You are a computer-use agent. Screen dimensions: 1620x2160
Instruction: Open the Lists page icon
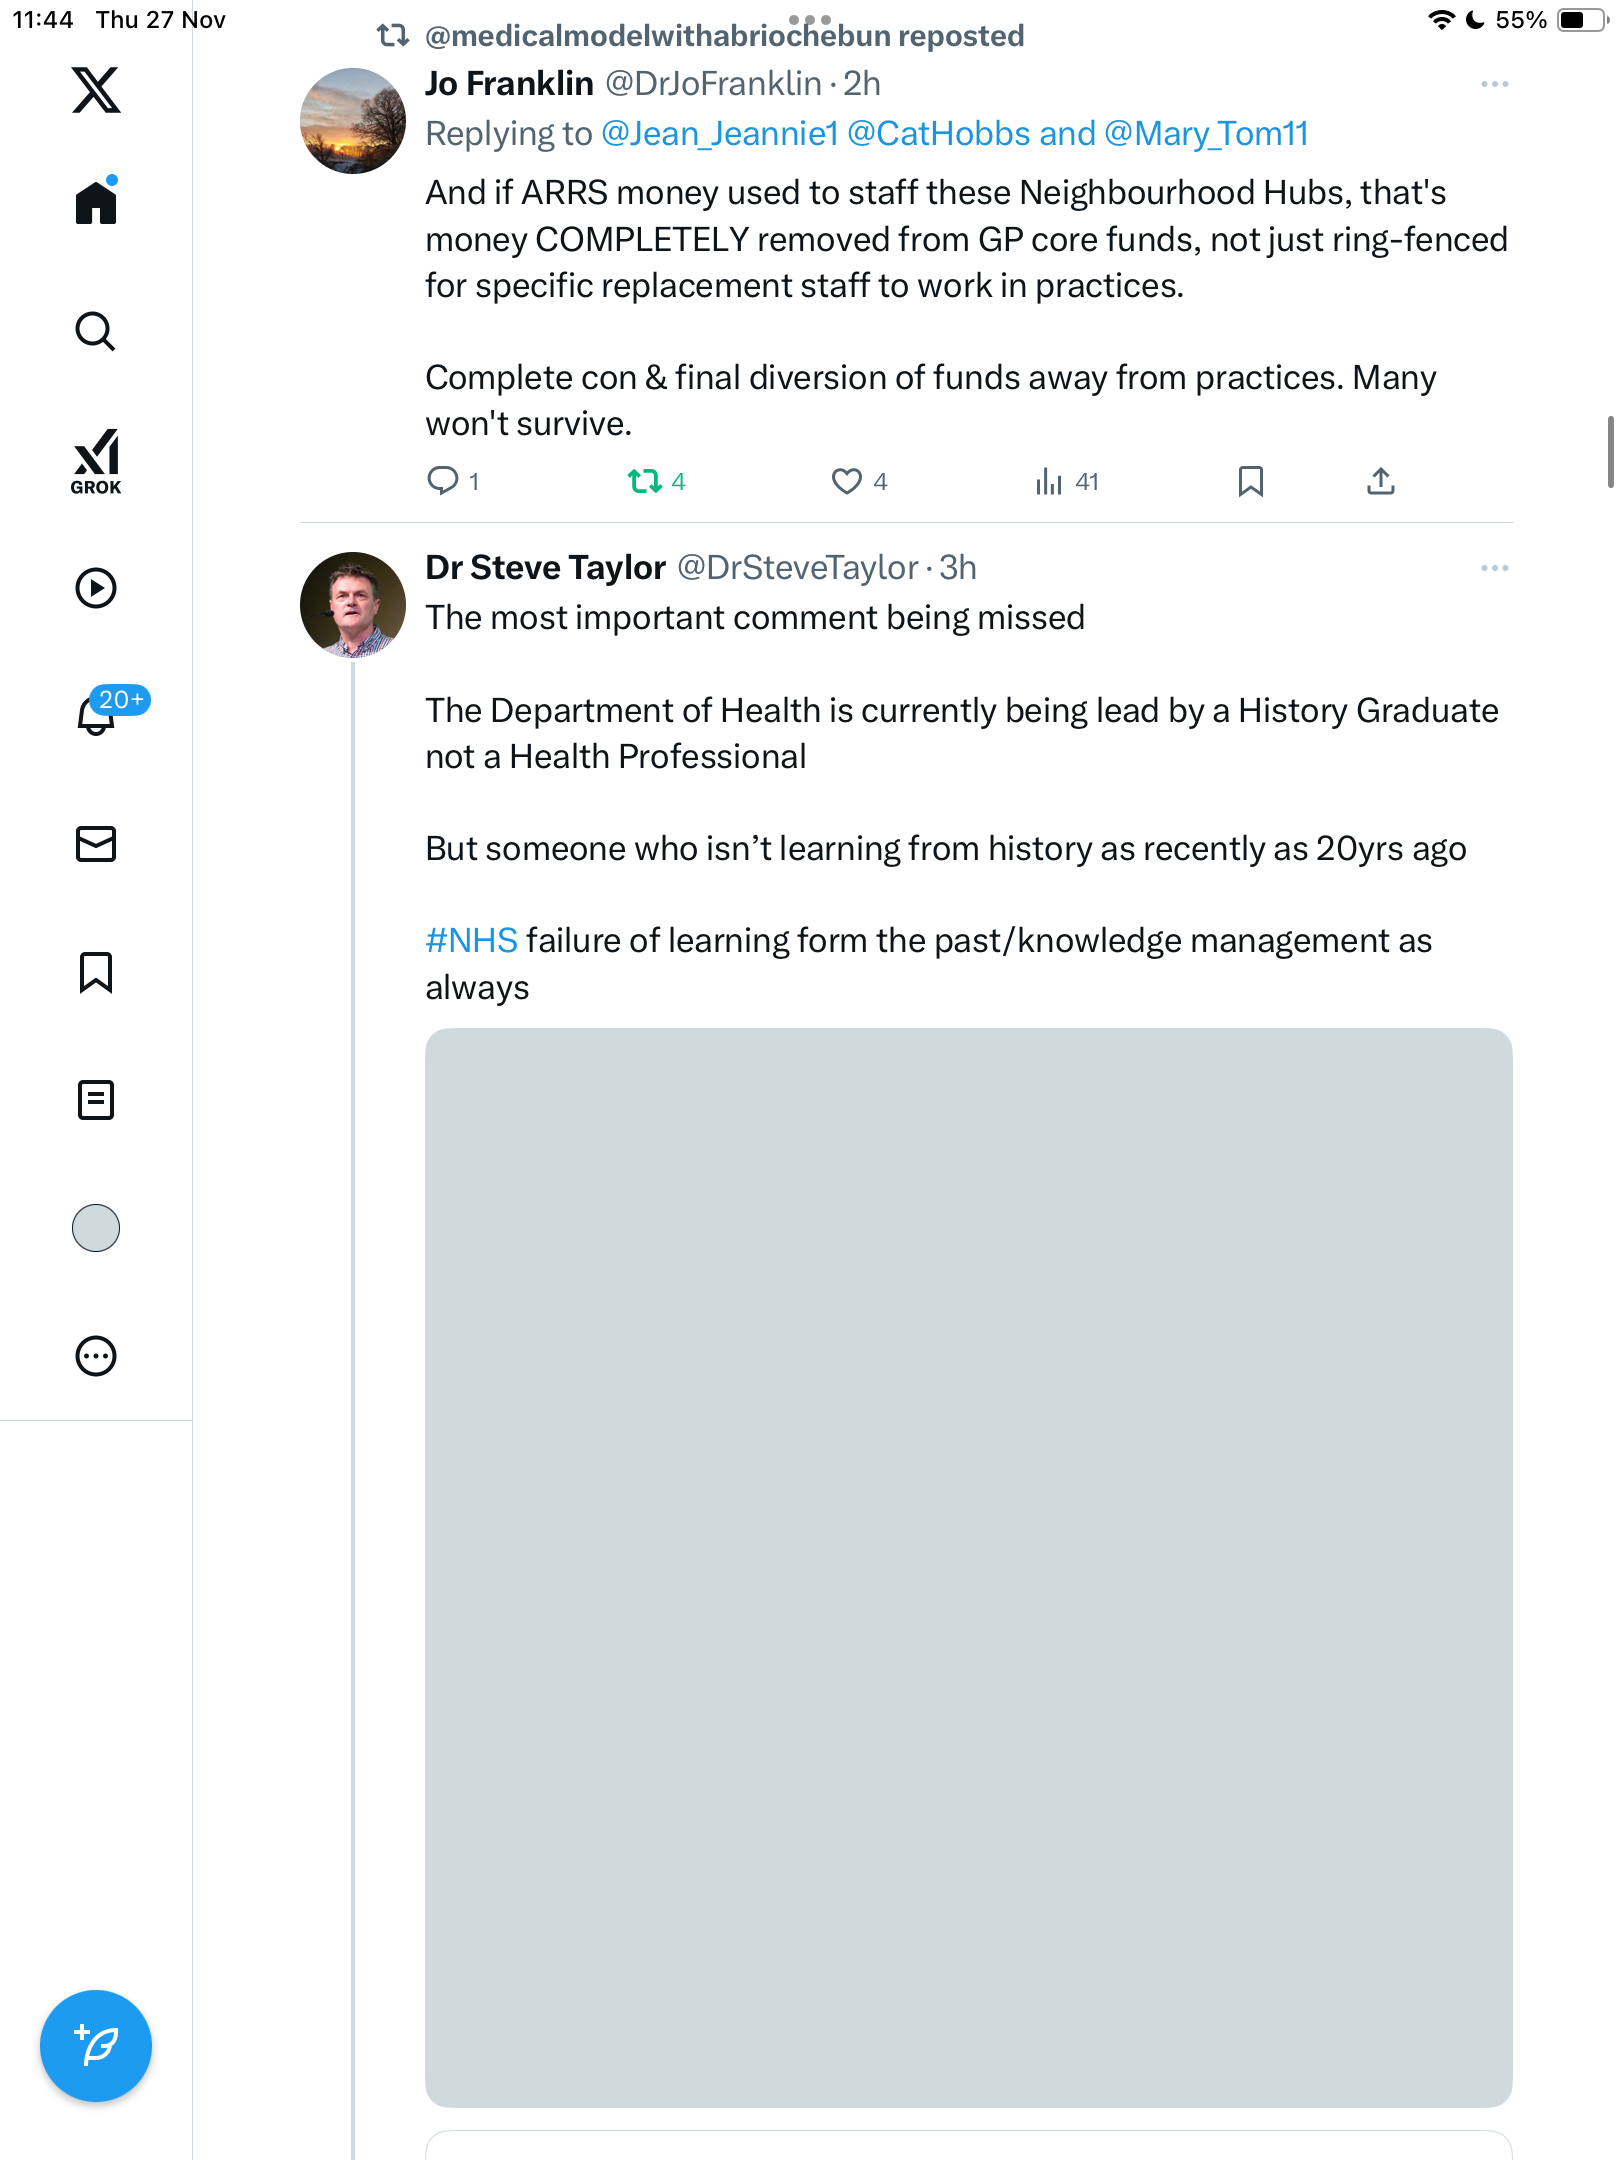pyautogui.click(x=96, y=1100)
